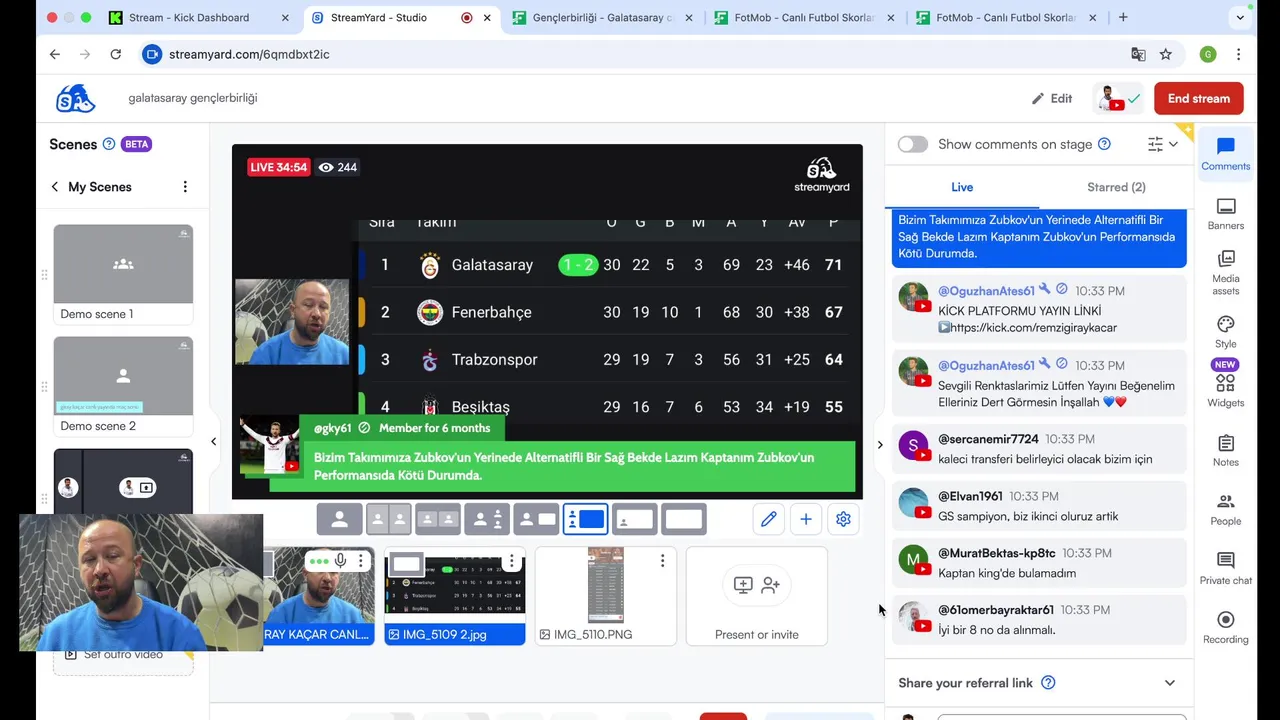
Task: Click the highlighted Zubkov comment in chat
Action: [x=1039, y=237]
